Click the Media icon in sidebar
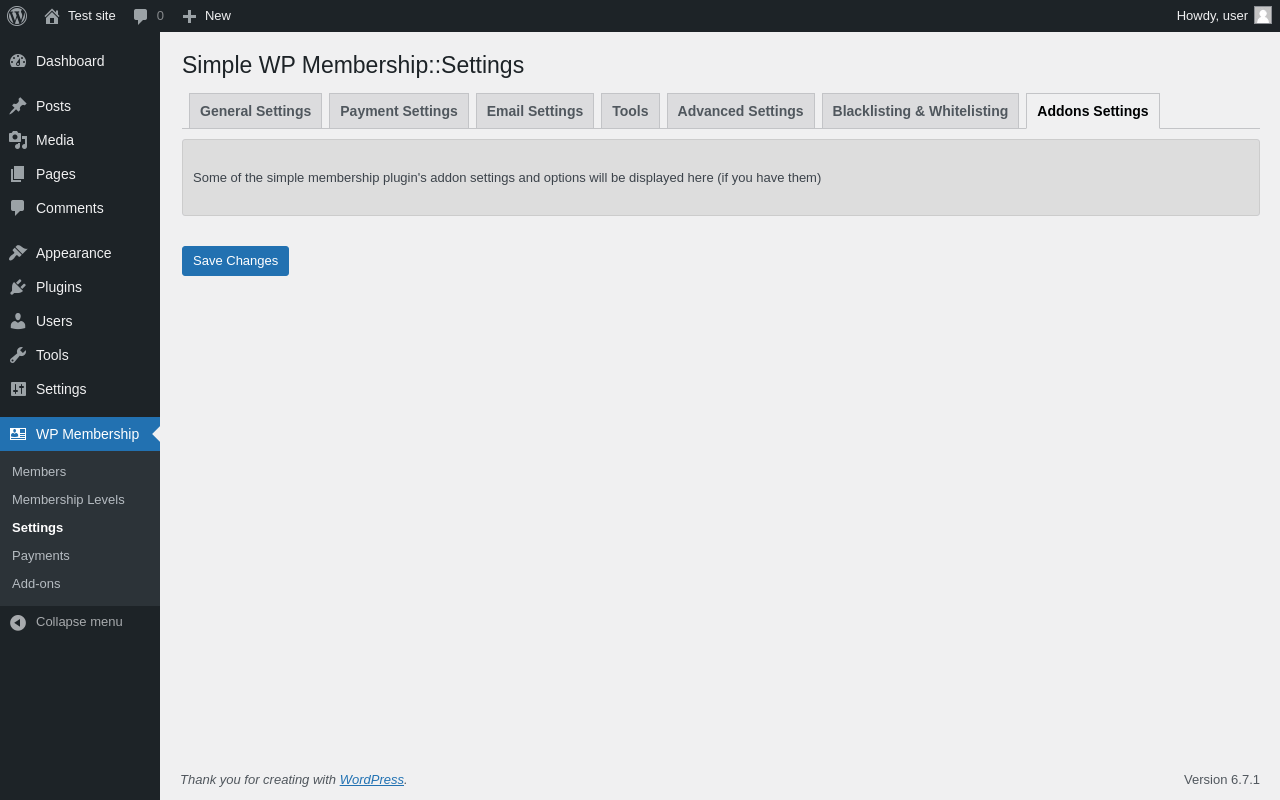 coord(18,140)
